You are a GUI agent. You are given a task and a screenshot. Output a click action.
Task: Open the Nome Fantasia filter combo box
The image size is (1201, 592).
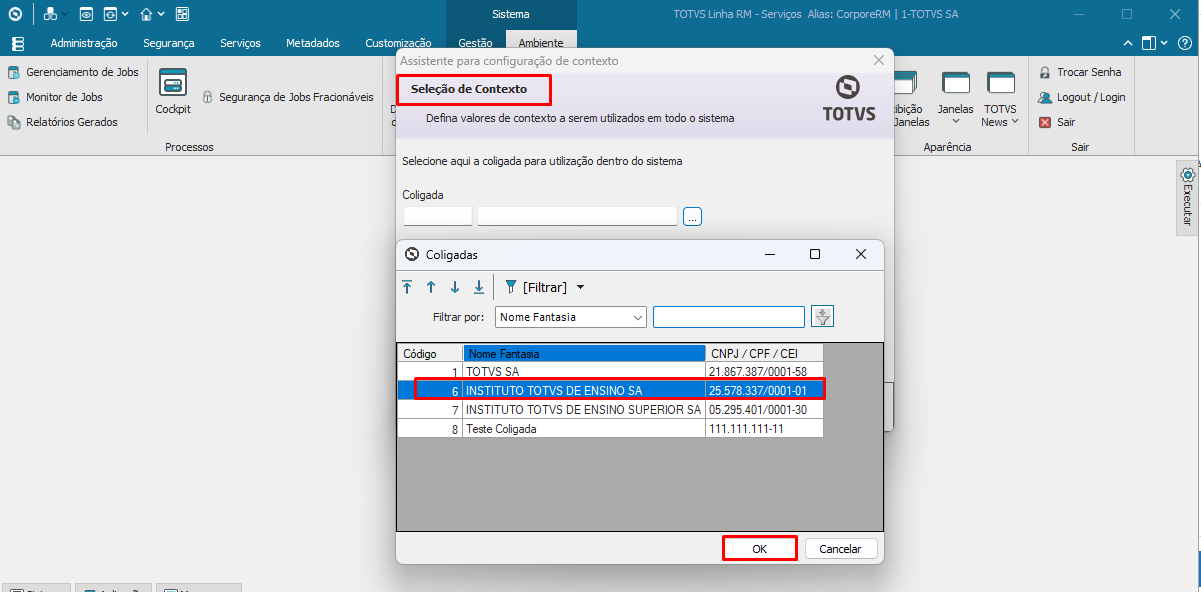coord(571,317)
